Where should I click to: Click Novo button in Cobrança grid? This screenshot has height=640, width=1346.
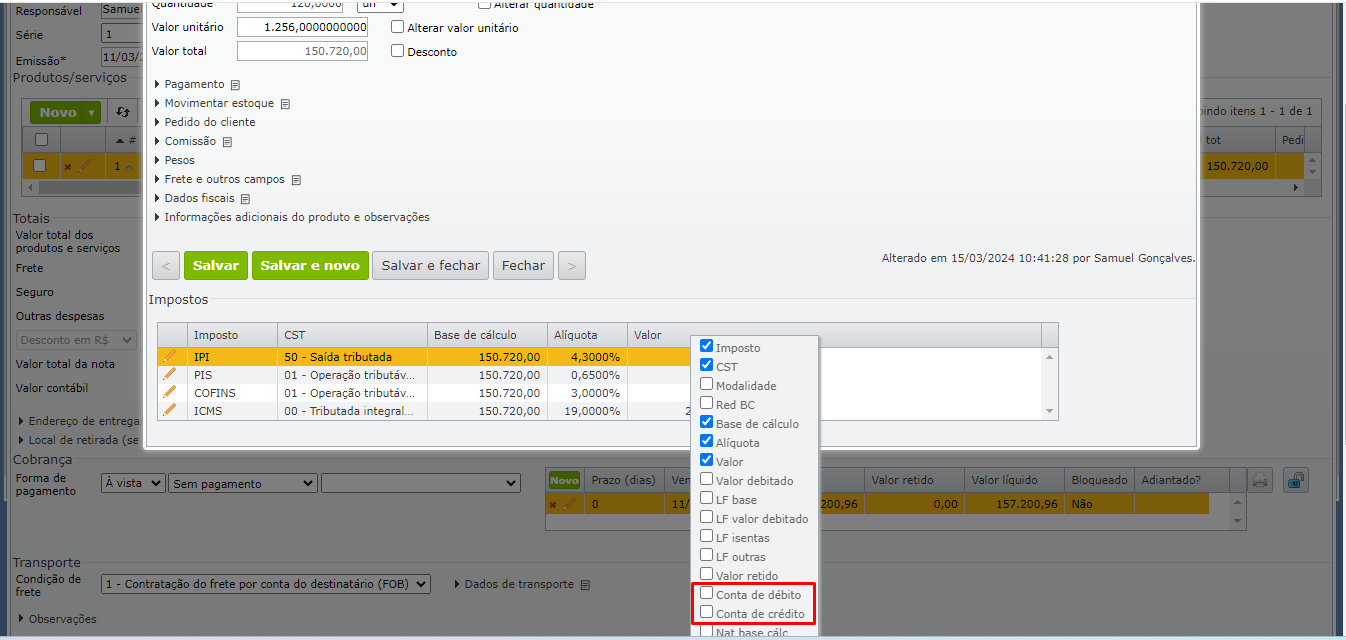564,481
